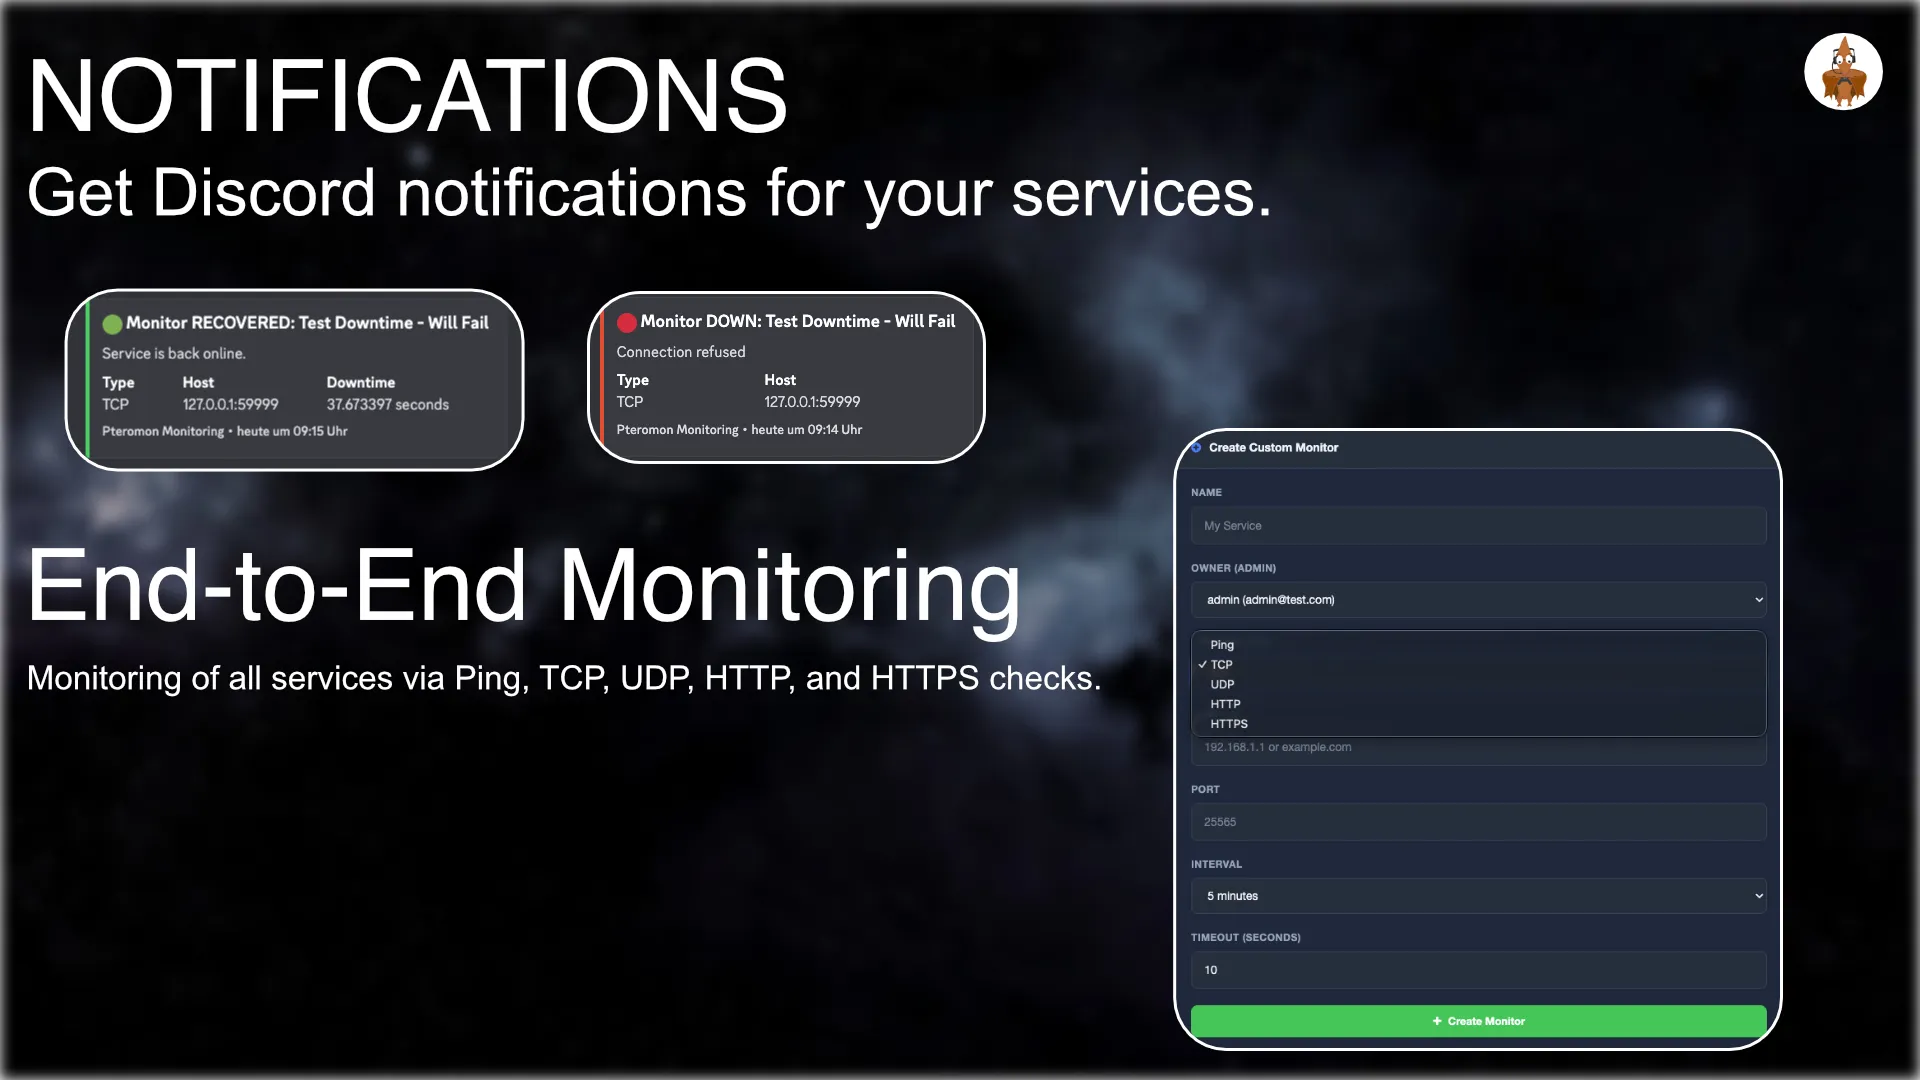
Task: Select Ping from the type list
Action: point(1222,645)
